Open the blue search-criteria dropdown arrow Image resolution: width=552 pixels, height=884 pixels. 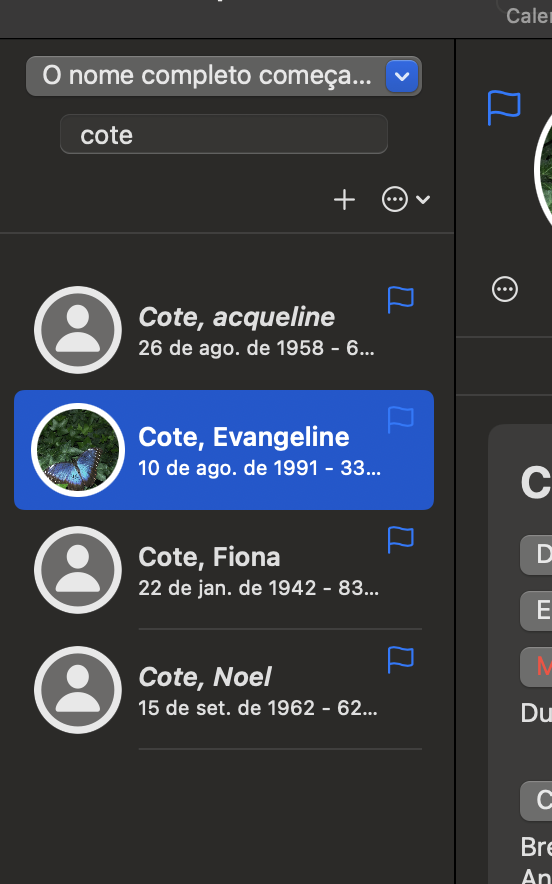tap(402, 76)
